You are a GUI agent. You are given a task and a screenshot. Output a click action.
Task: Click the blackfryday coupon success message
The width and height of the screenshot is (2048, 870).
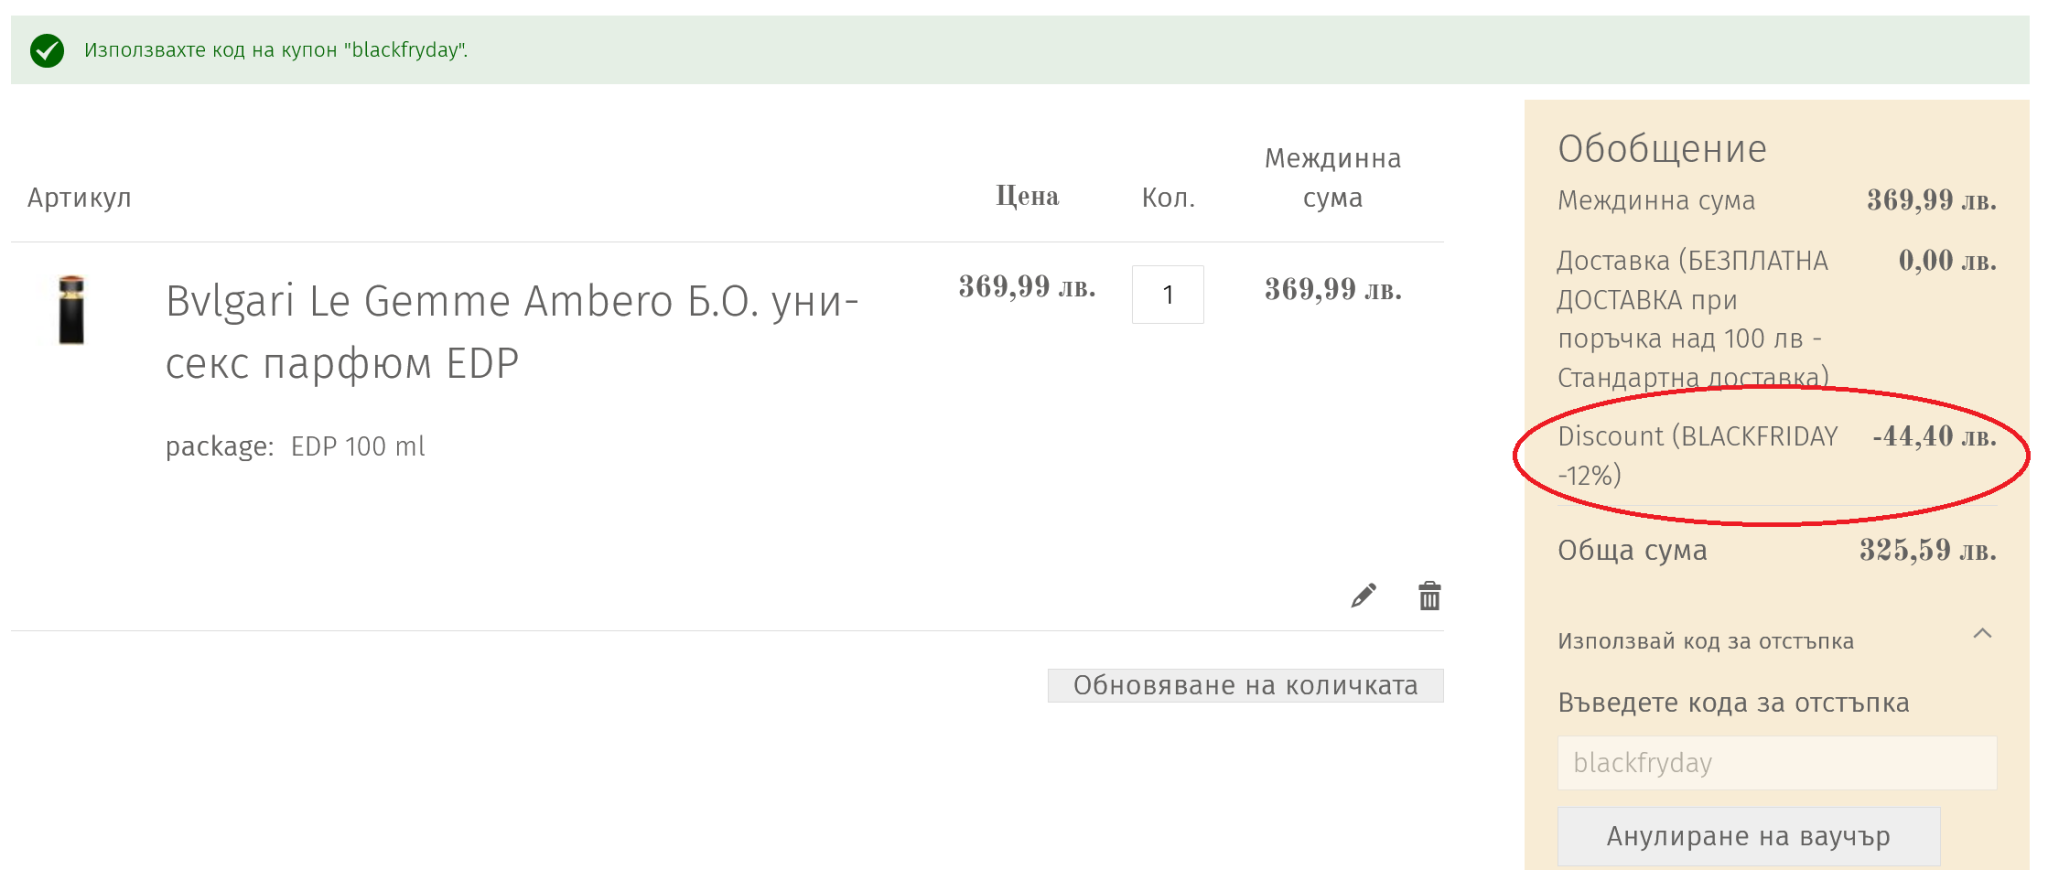276,50
